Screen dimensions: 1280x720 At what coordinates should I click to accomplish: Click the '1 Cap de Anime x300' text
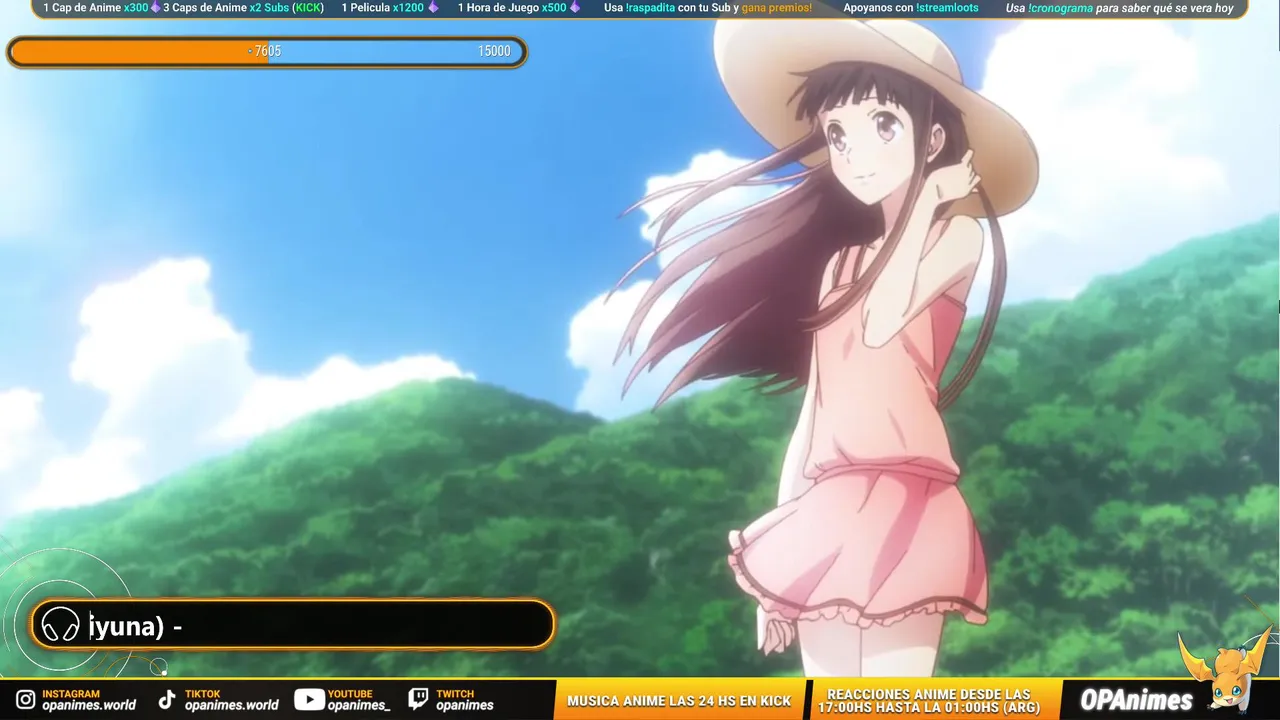click(95, 8)
